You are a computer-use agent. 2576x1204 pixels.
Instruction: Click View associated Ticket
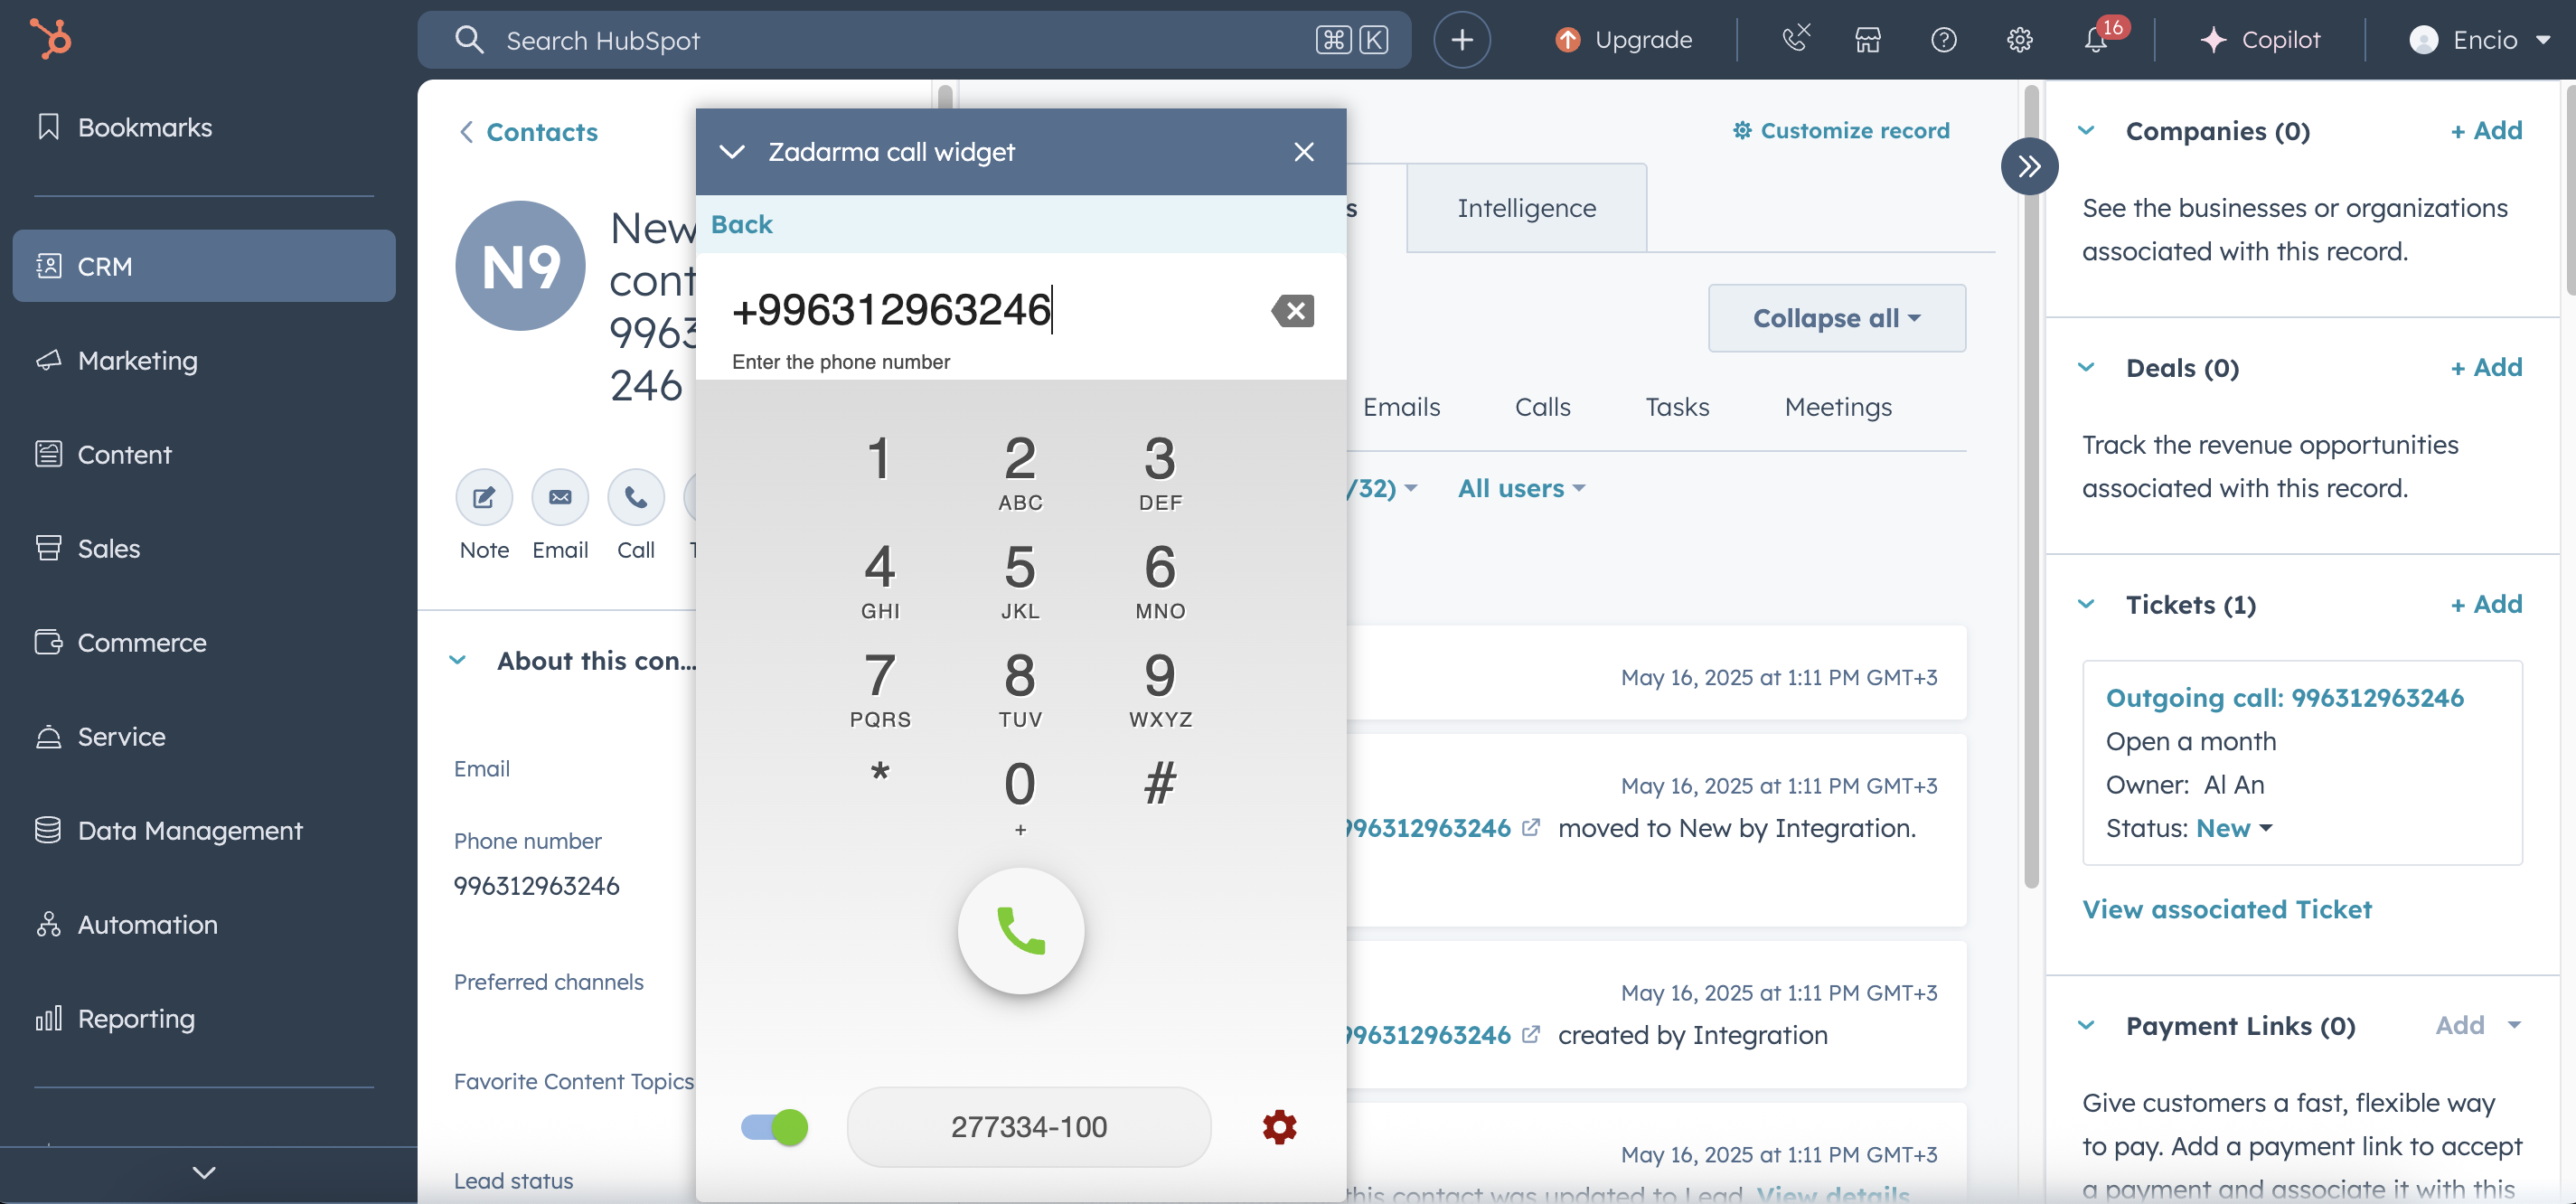point(2228,908)
